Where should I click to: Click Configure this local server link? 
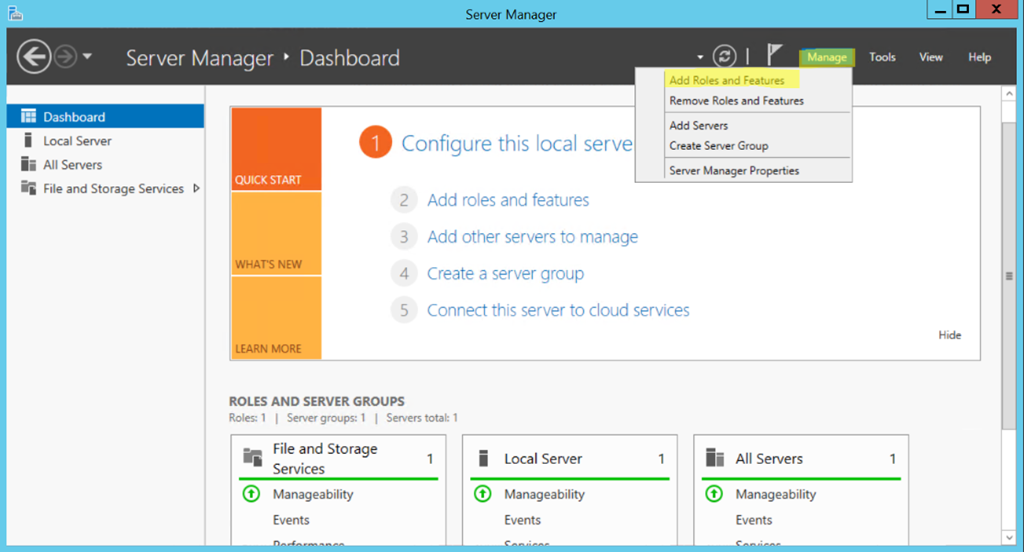click(x=517, y=143)
